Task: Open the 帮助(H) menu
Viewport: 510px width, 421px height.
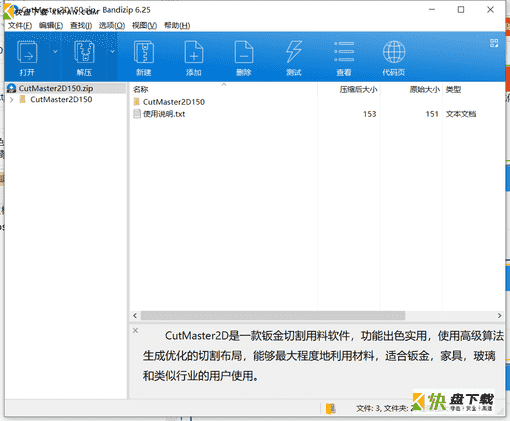Action: (x=177, y=26)
